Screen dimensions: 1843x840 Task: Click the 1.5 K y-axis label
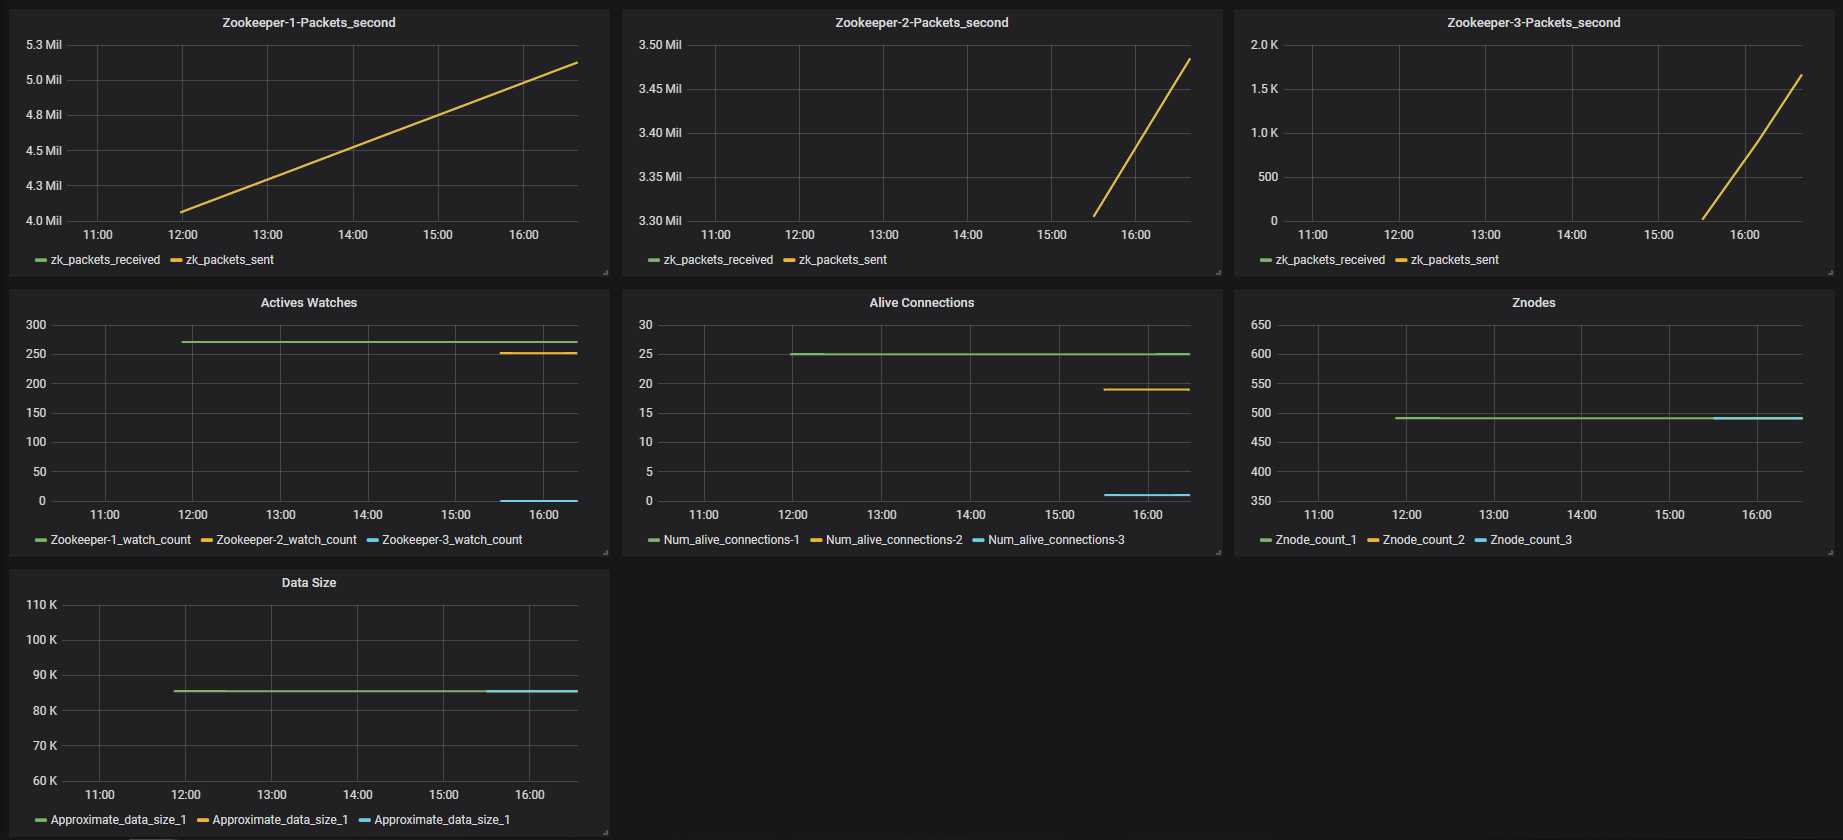tap(1264, 89)
